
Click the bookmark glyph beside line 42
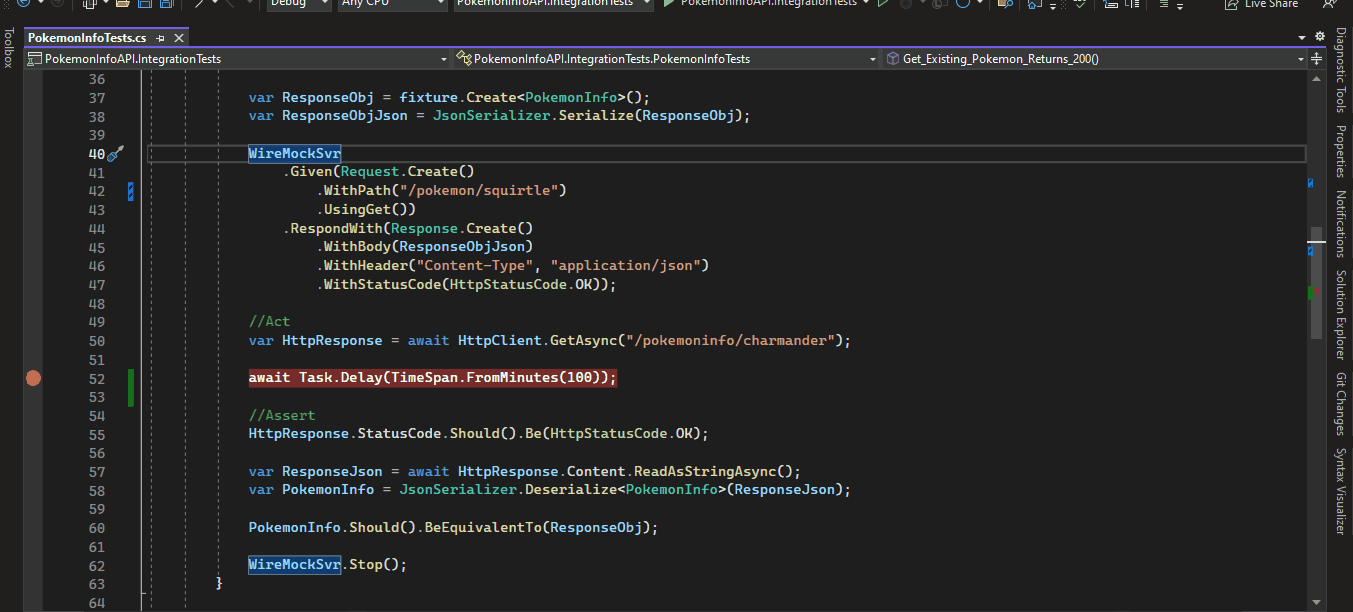click(130, 191)
